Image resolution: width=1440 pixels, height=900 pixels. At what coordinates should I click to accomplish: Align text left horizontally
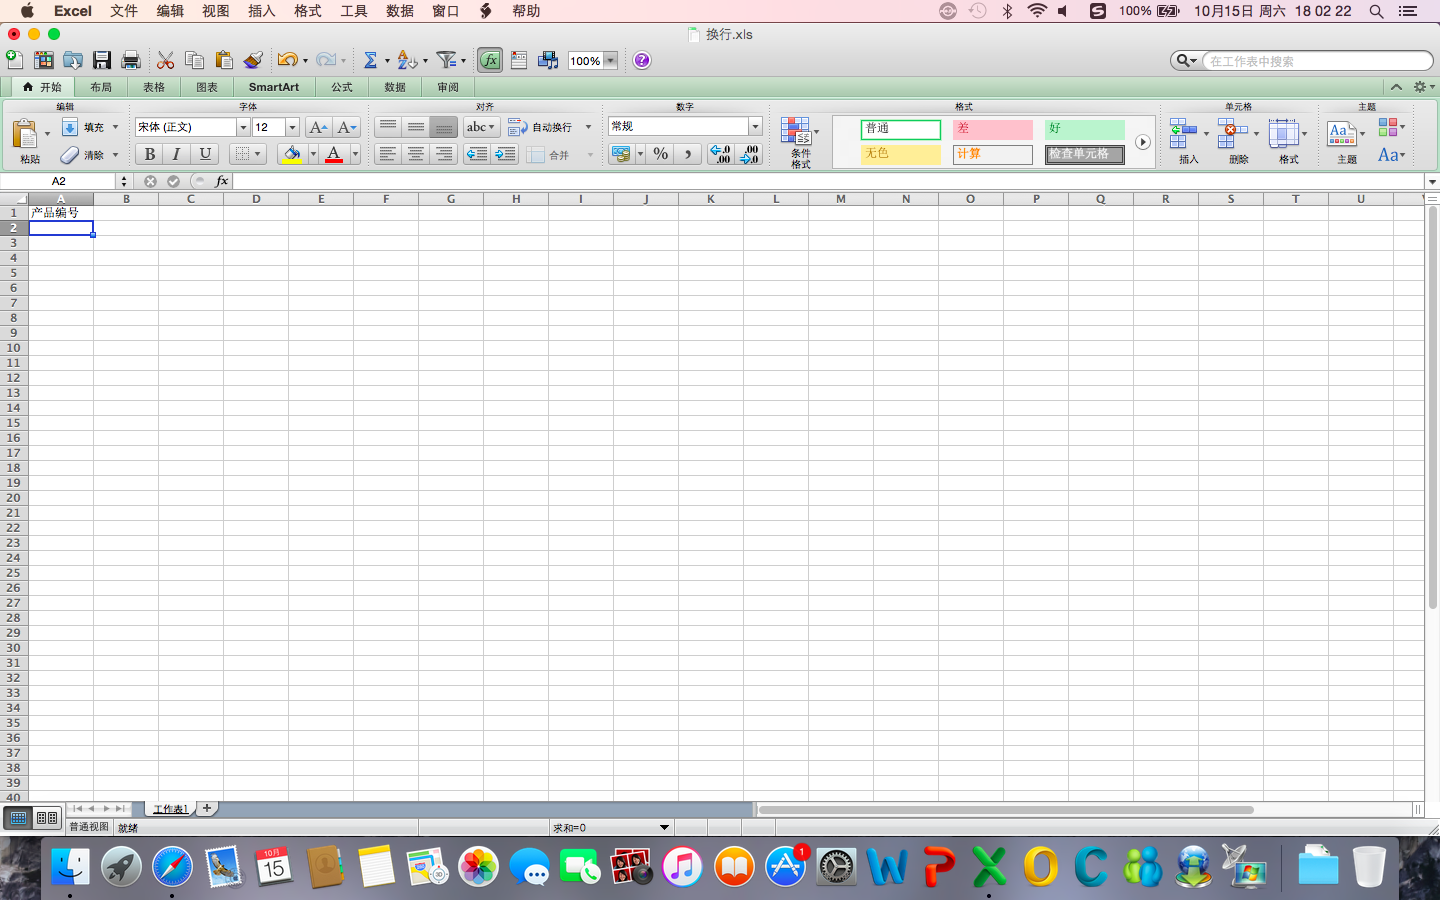point(388,154)
